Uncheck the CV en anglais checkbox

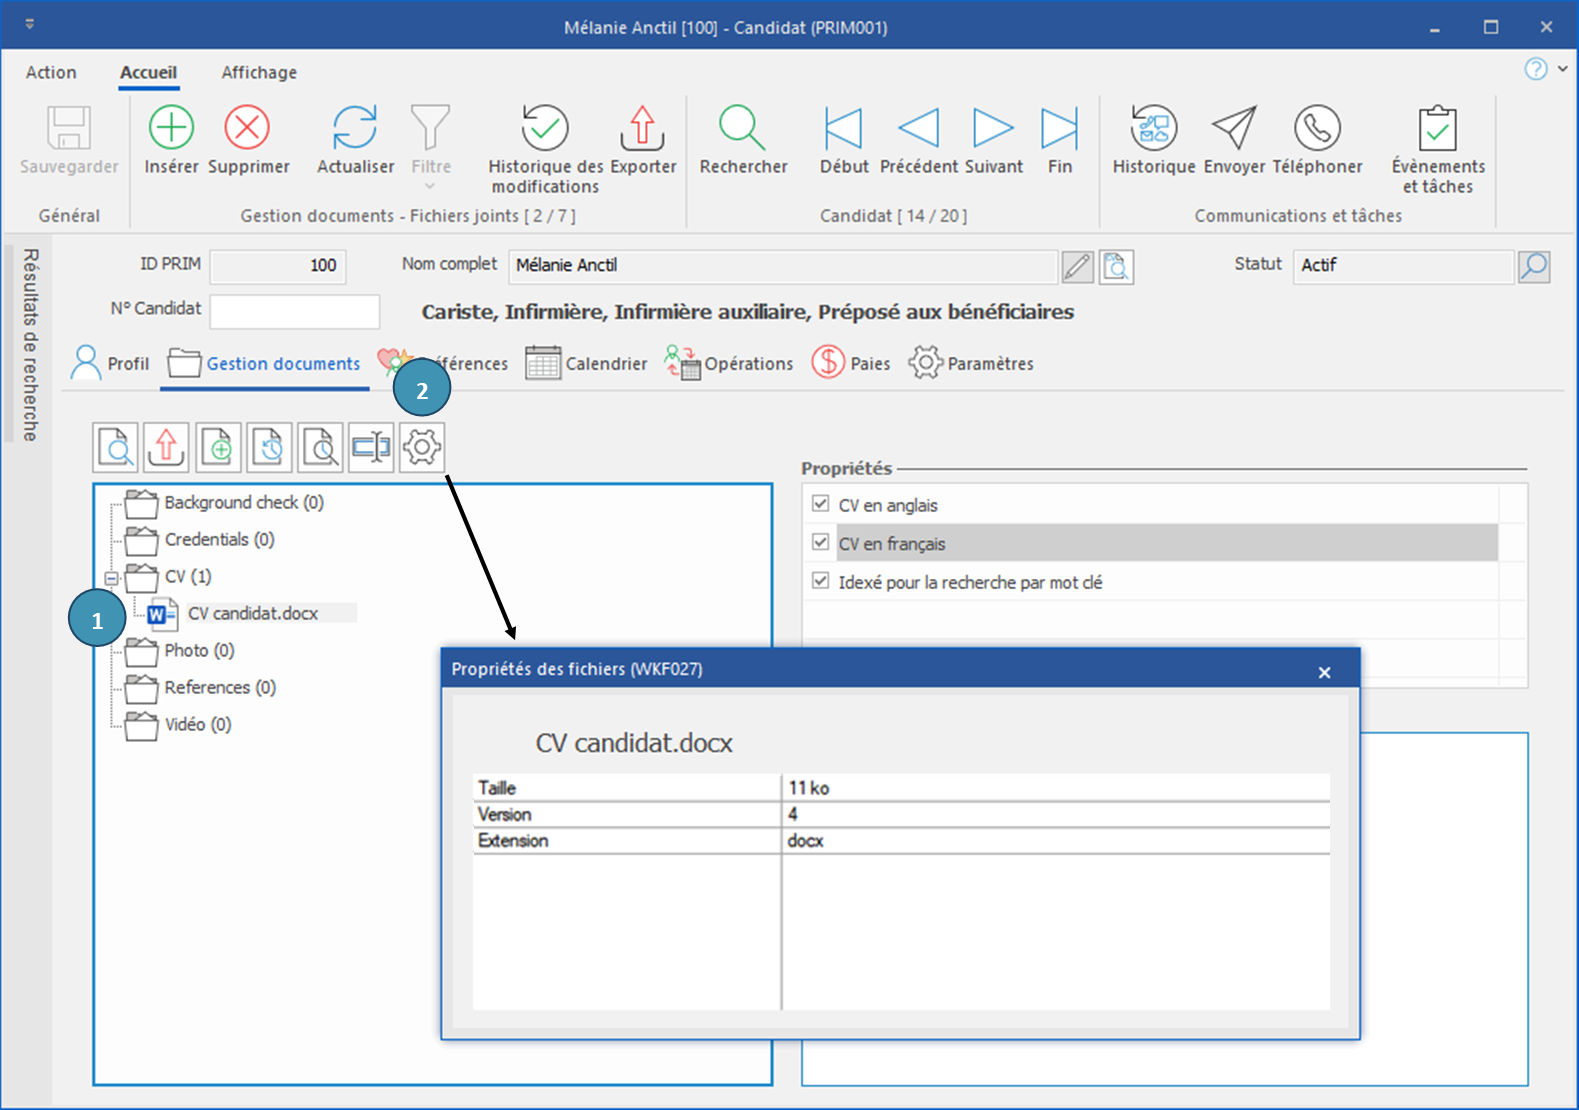pyautogui.click(x=821, y=504)
